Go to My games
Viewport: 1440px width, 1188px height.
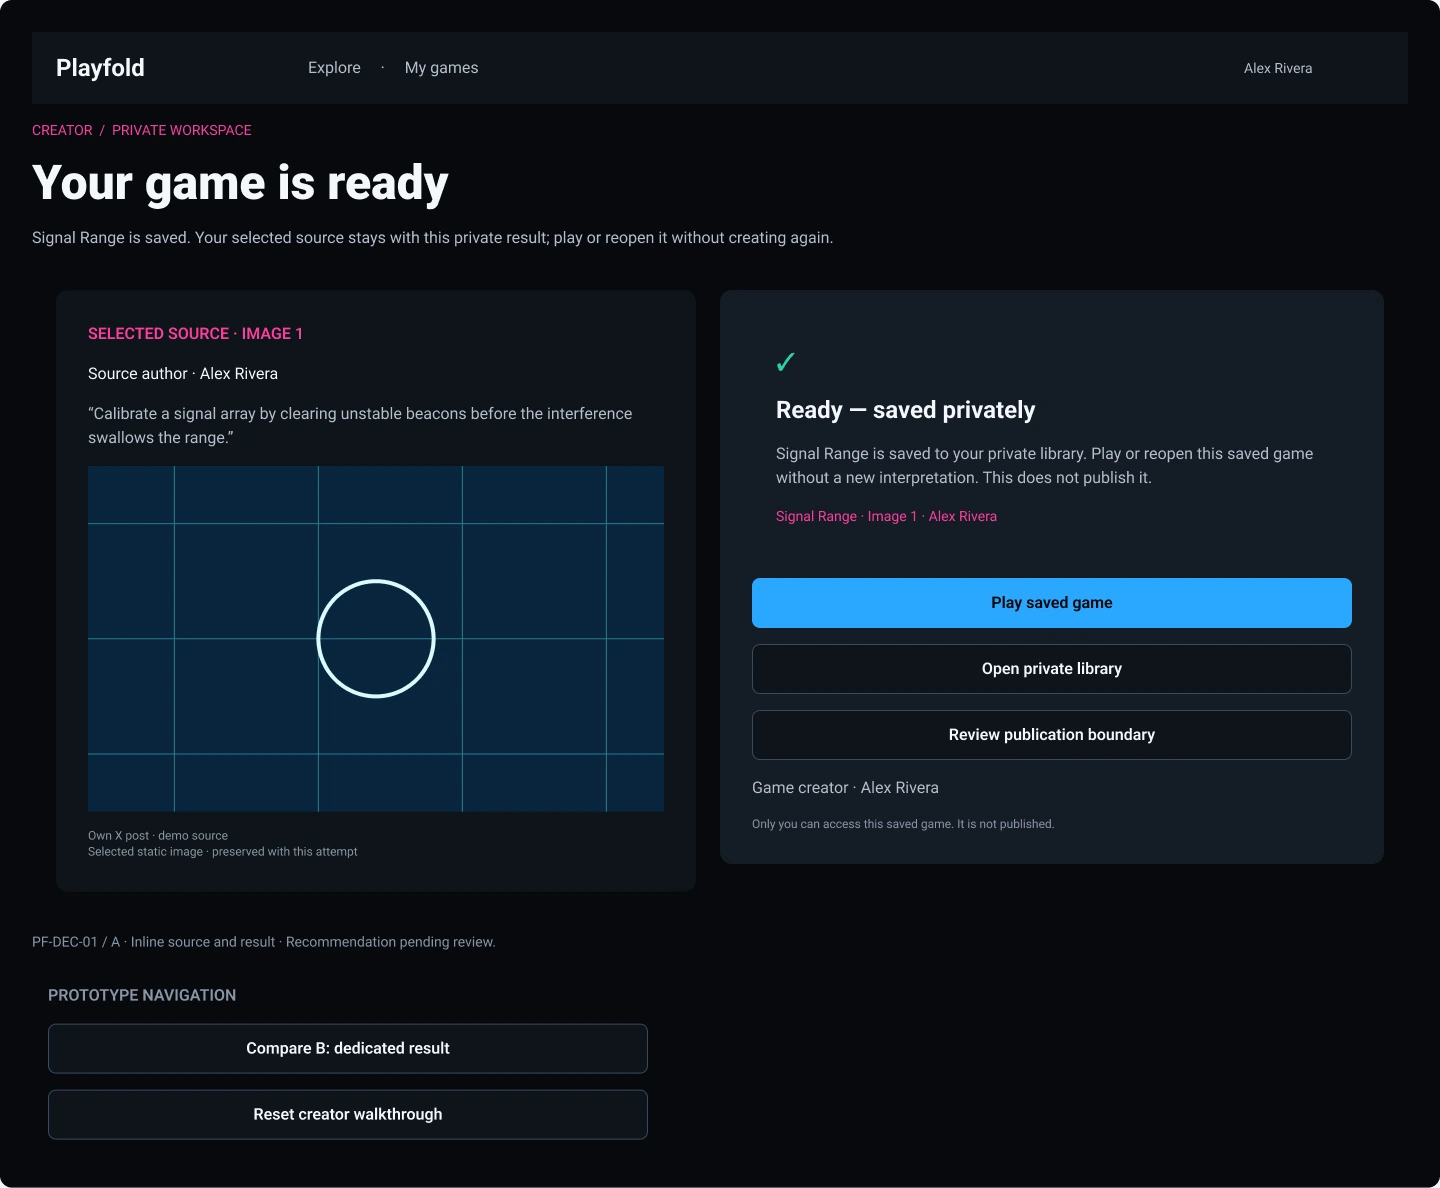tap(441, 68)
